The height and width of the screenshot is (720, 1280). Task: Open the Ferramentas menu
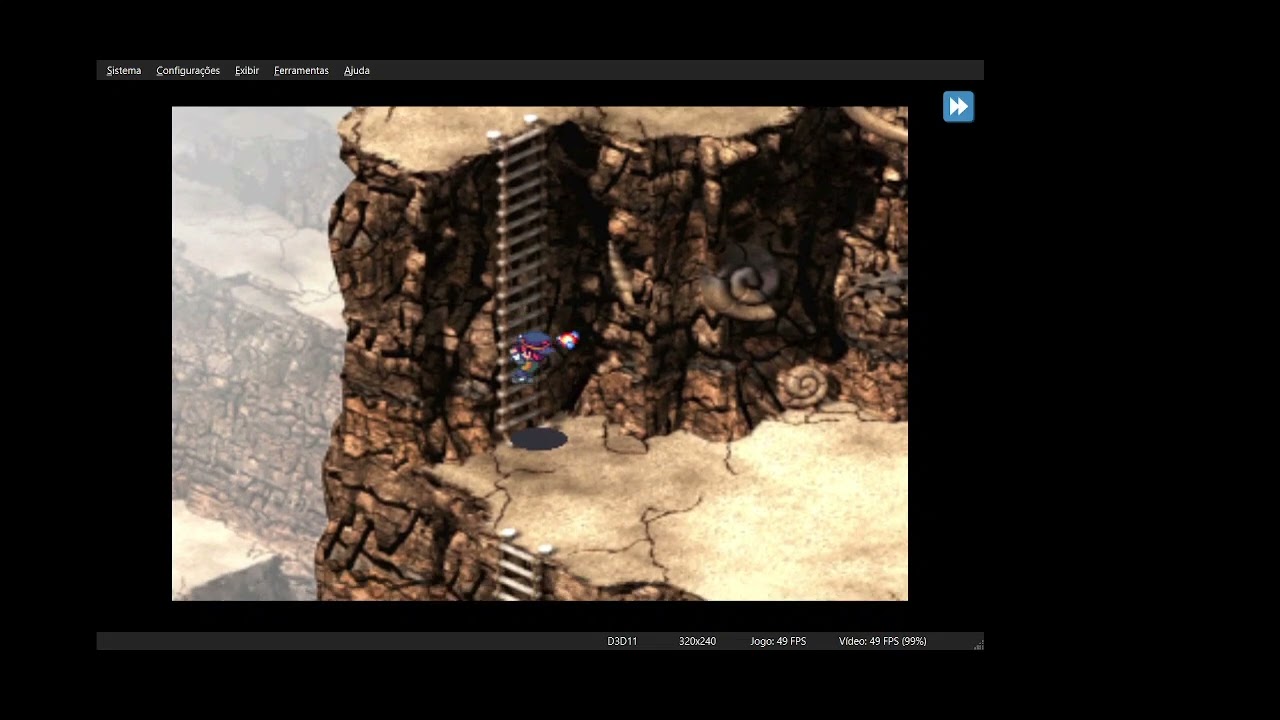(x=301, y=71)
